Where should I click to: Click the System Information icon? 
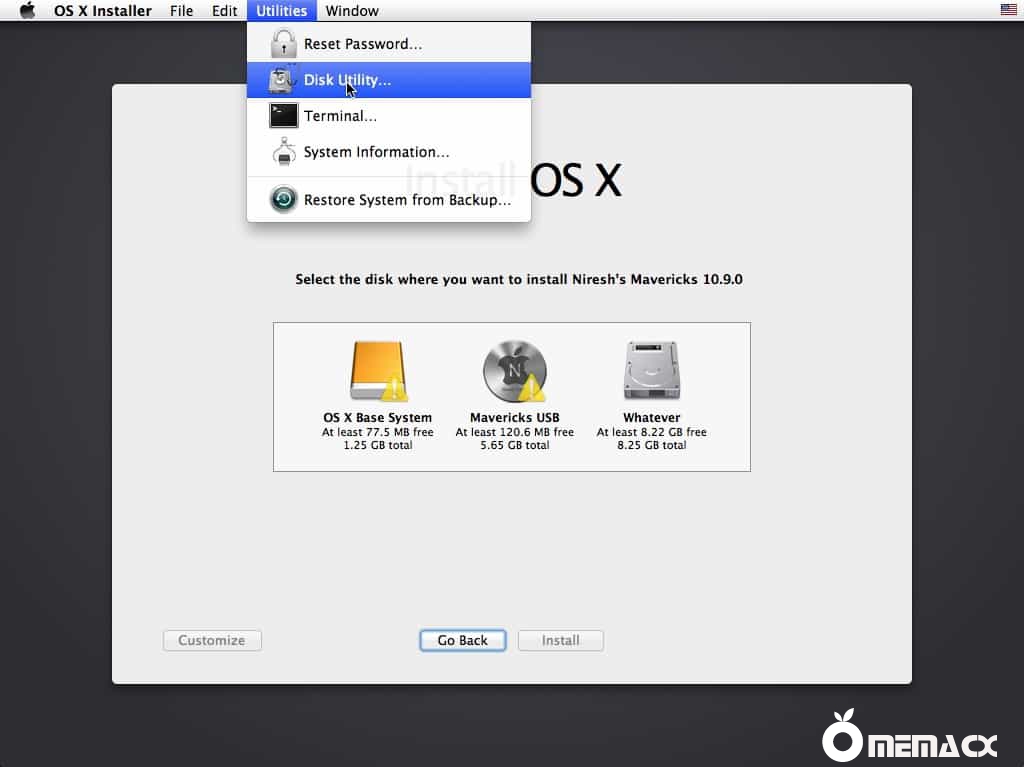click(283, 151)
